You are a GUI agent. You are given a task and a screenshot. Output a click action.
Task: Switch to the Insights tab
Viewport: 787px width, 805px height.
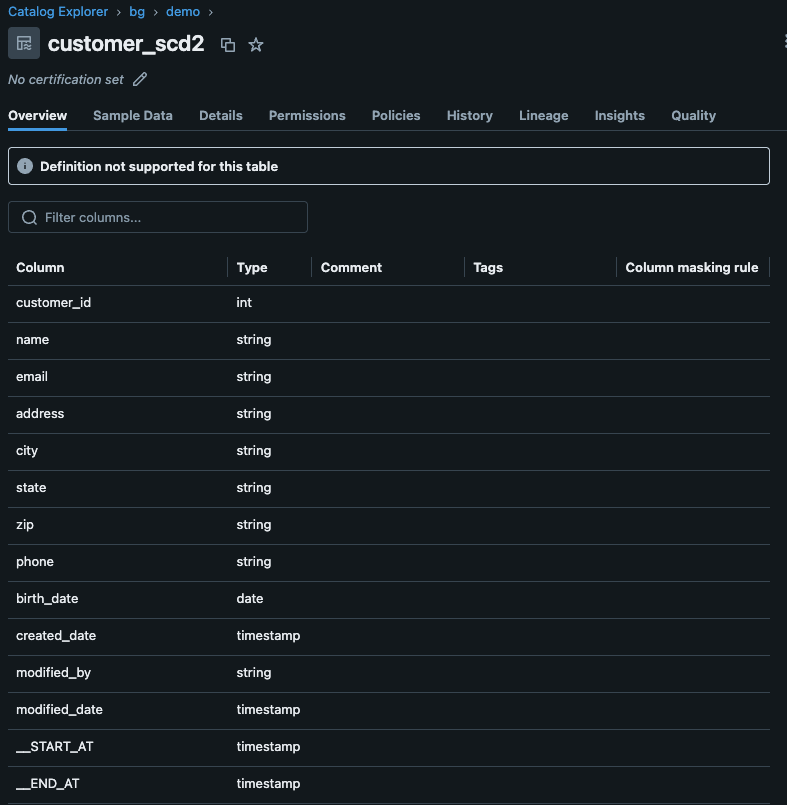coord(620,116)
